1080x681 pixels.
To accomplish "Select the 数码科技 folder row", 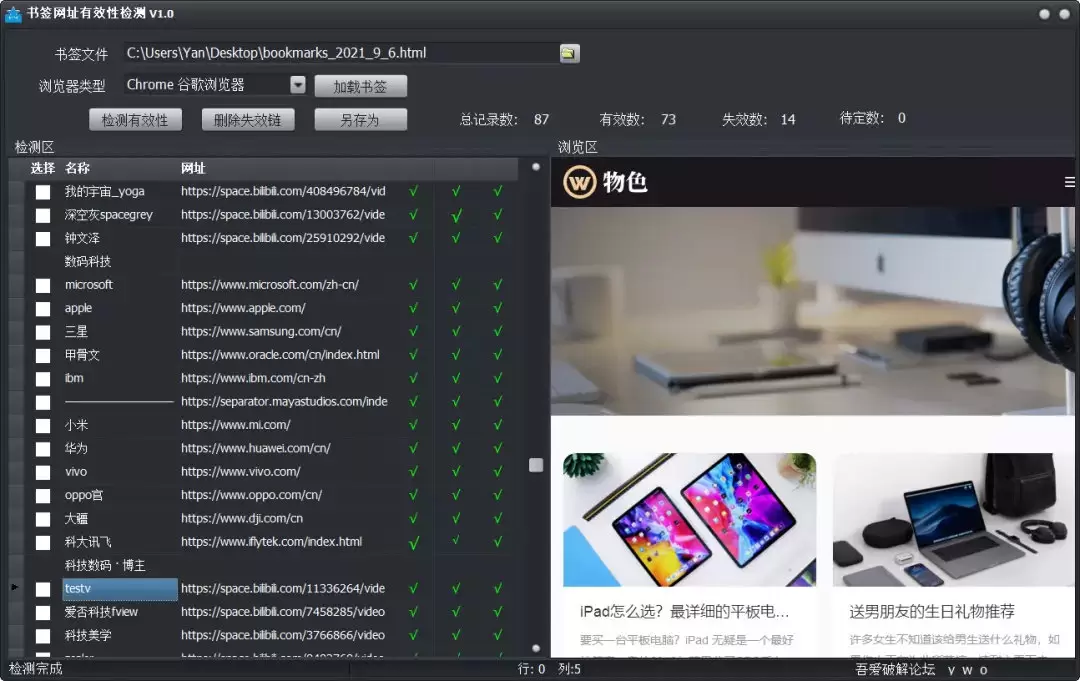I will click(x=87, y=262).
